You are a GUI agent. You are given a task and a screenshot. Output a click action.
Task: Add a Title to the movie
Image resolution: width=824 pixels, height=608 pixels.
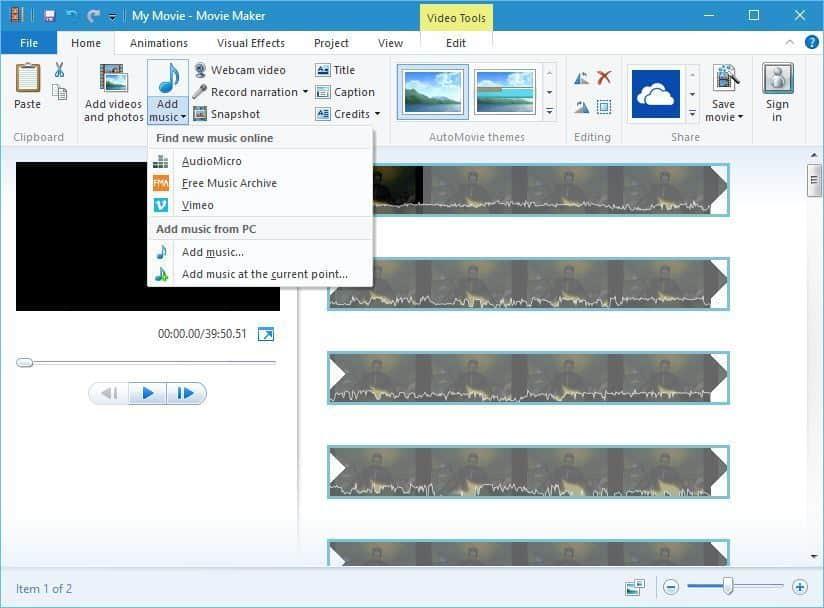point(335,70)
